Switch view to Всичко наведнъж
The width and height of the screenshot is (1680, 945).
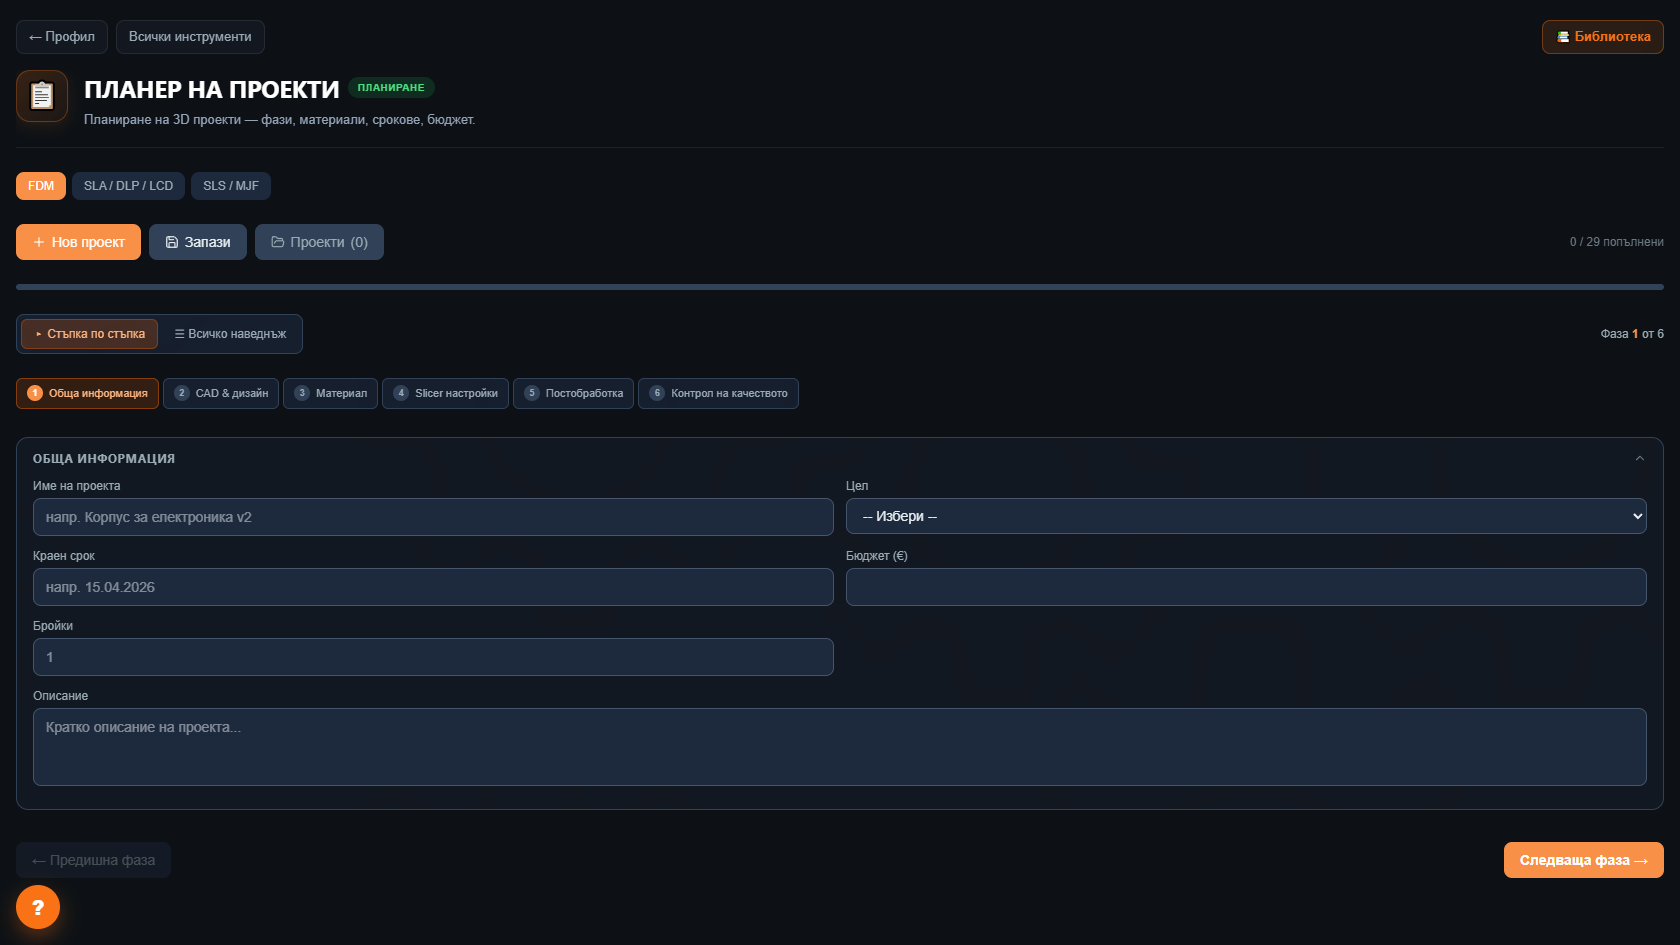(230, 334)
